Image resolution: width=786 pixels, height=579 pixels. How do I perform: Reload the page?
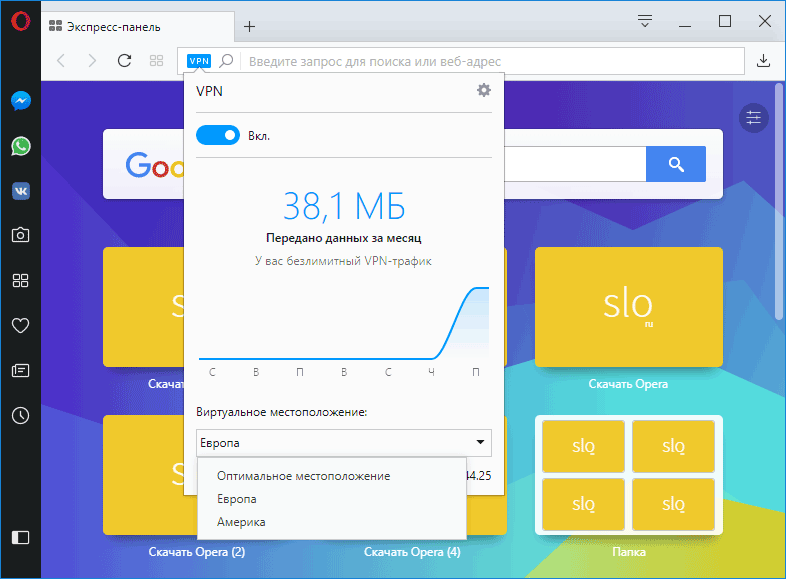click(124, 61)
